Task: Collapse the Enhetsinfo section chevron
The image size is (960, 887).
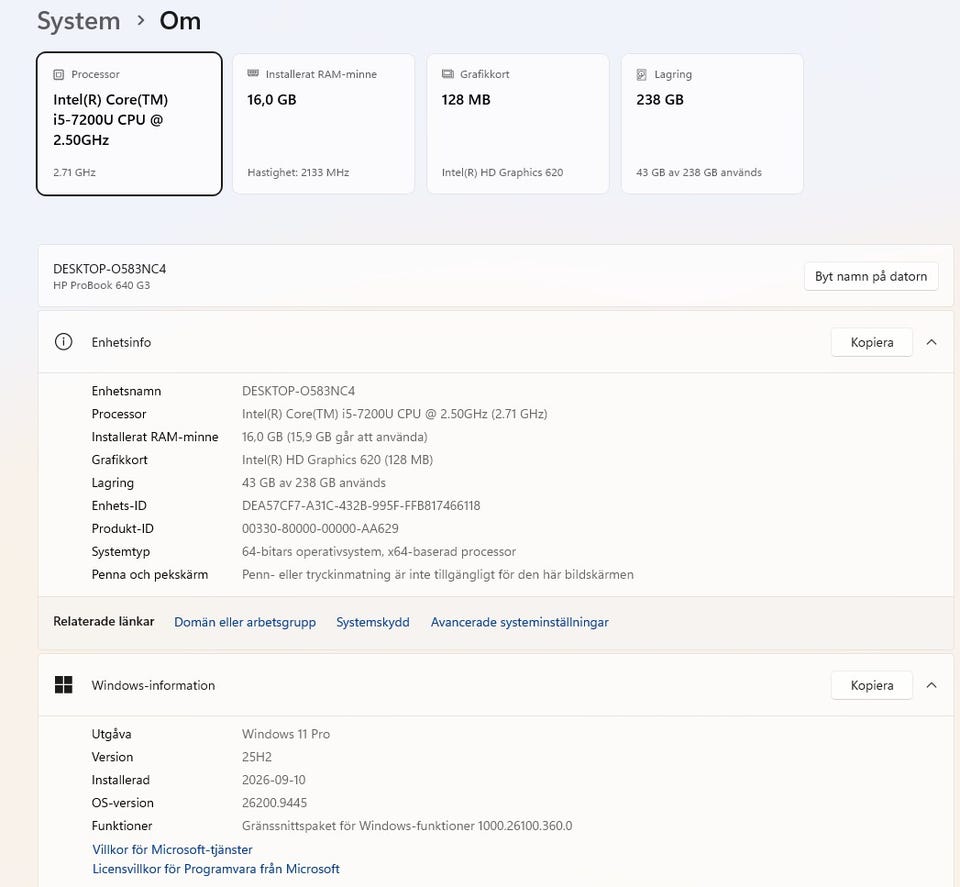Action: (931, 342)
